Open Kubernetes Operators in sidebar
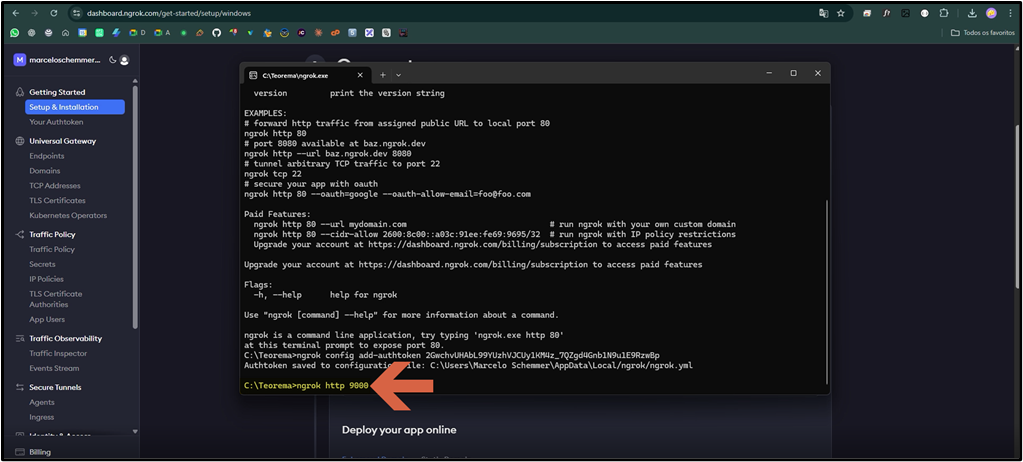Screen dimensions: 1023x462 pyautogui.click(x=68, y=215)
